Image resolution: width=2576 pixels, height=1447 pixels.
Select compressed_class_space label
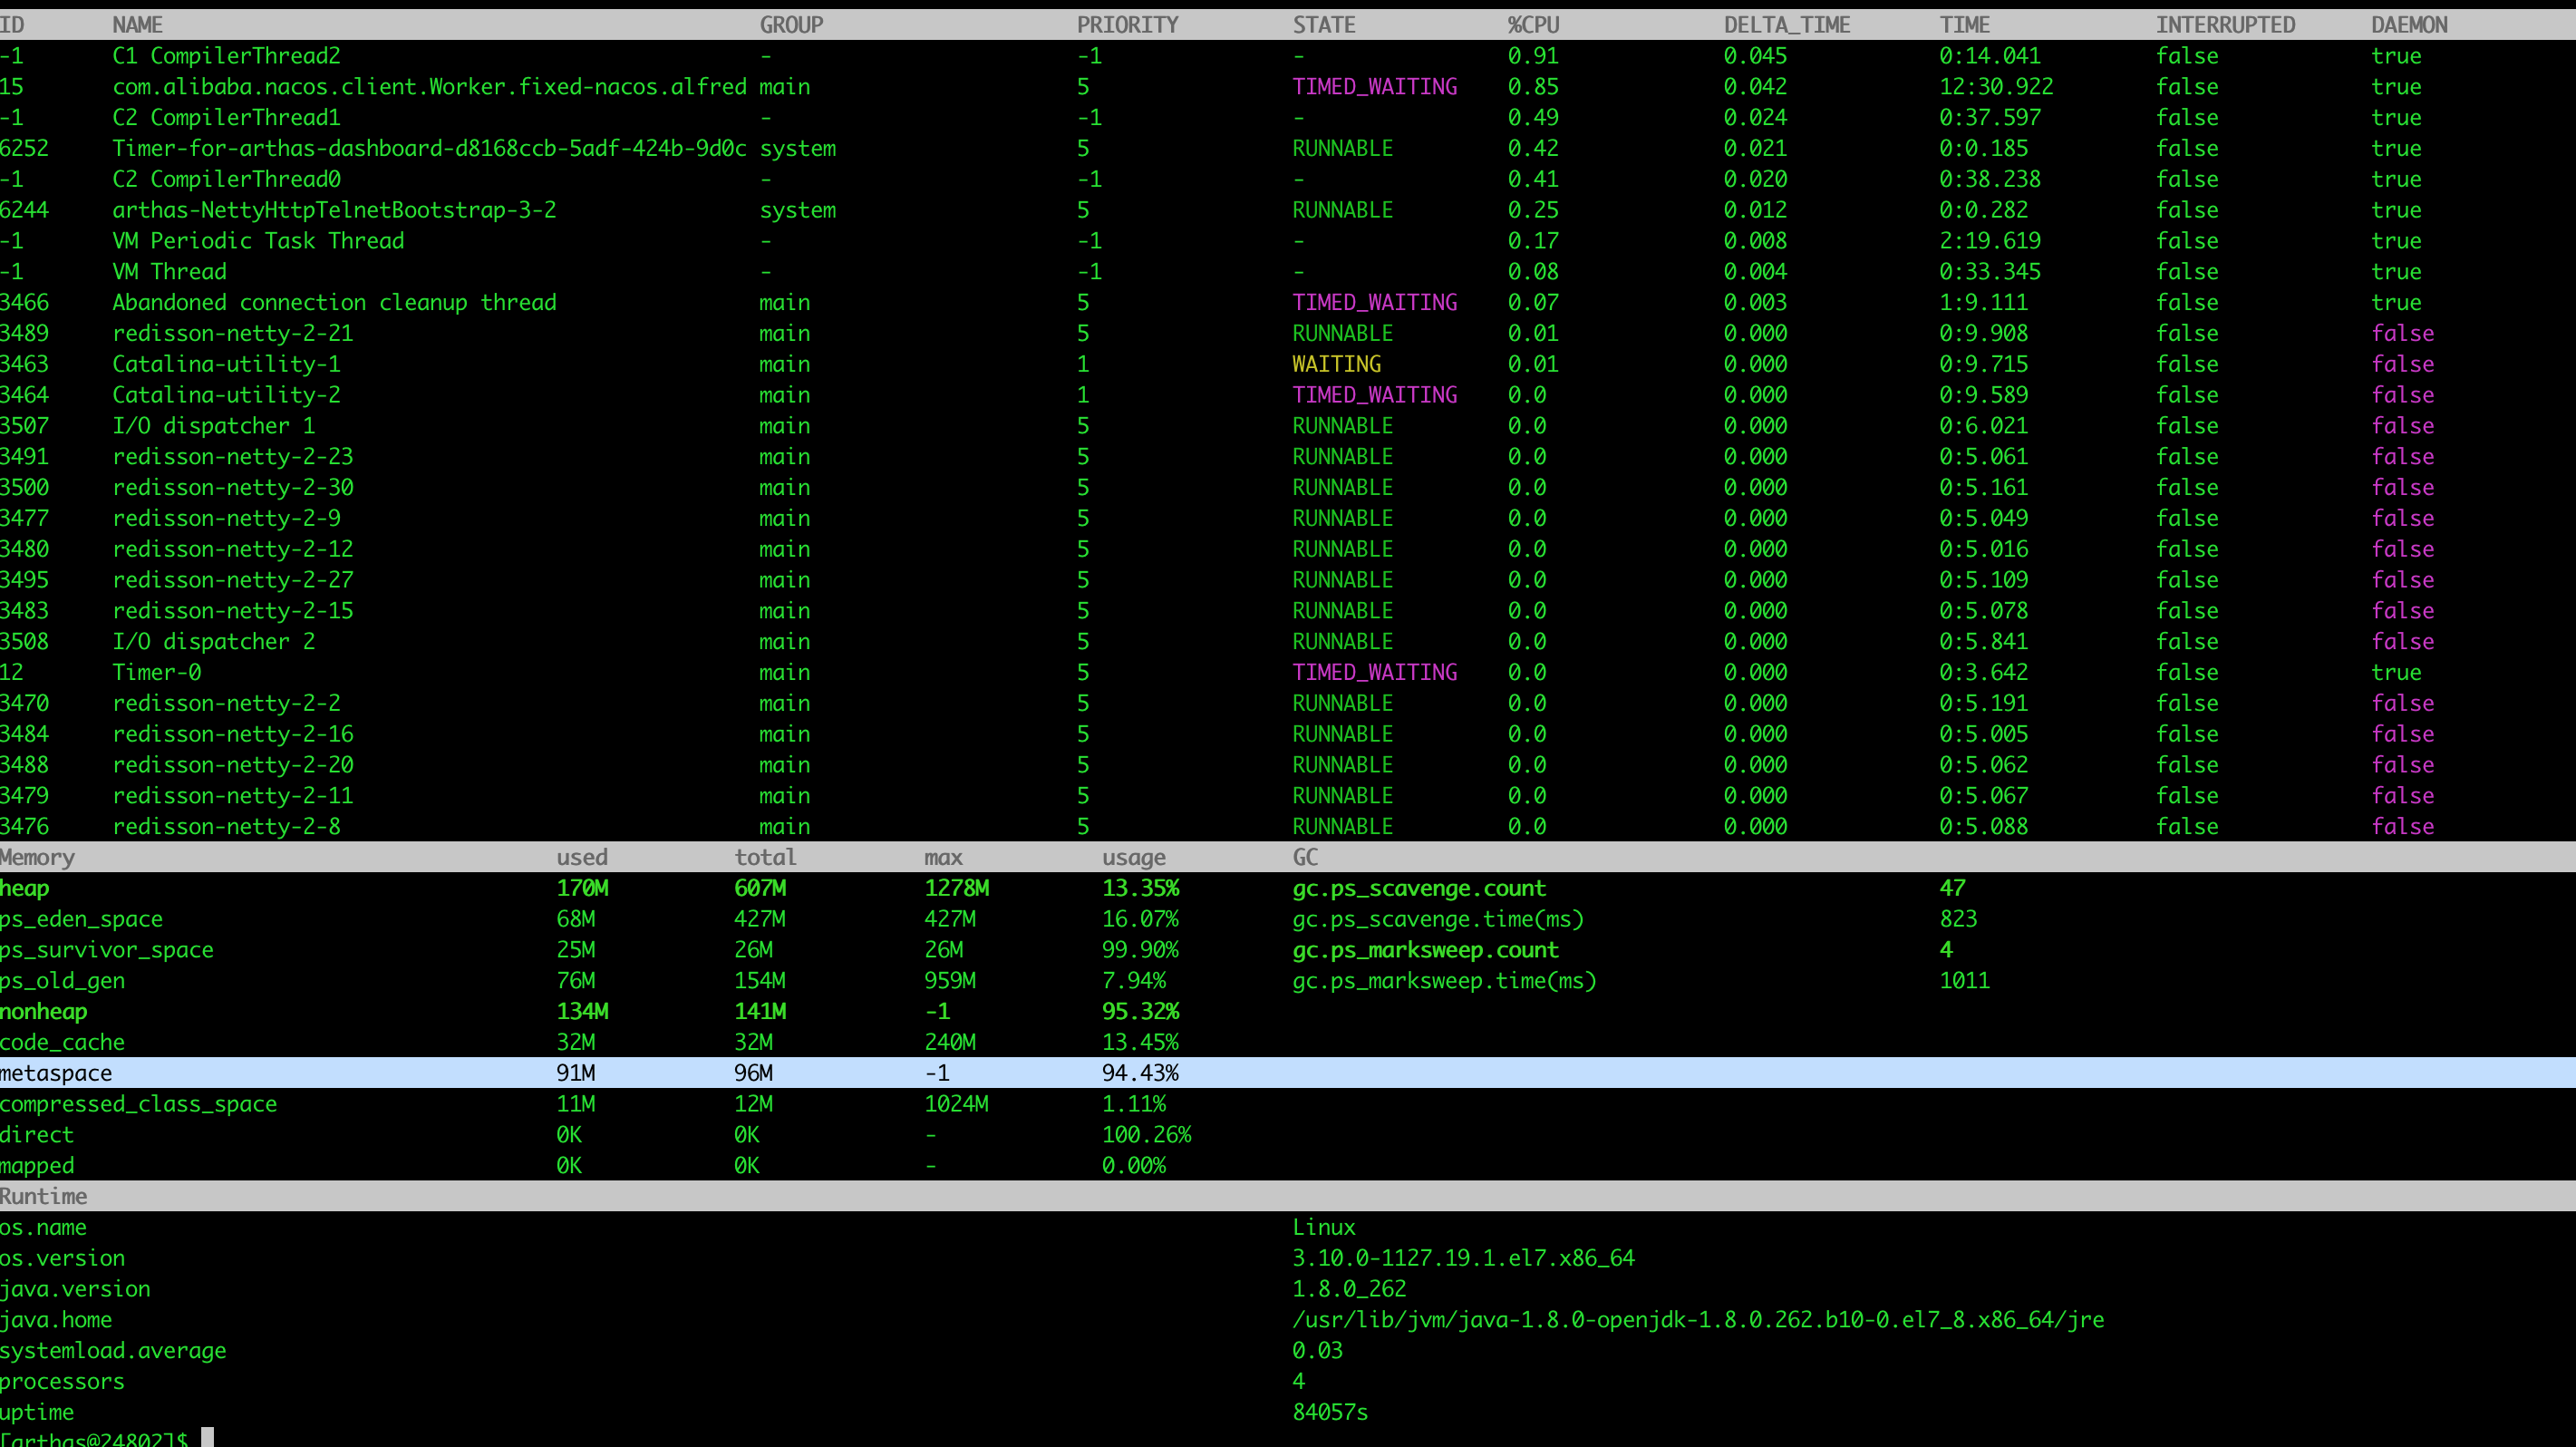[138, 1105]
